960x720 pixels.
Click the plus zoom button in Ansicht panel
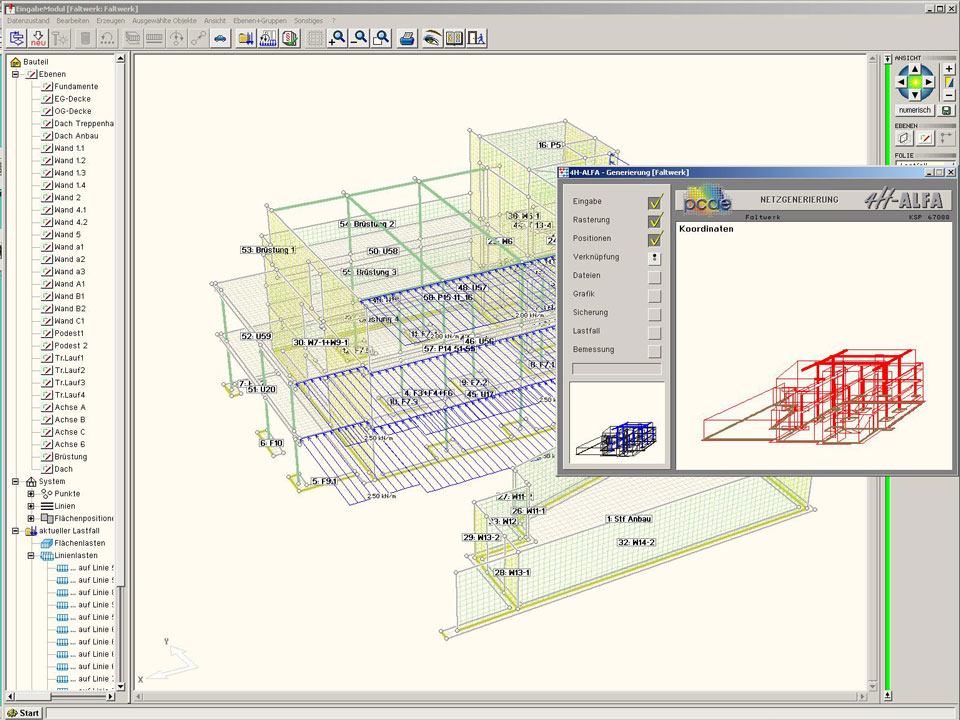(x=948, y=69)
